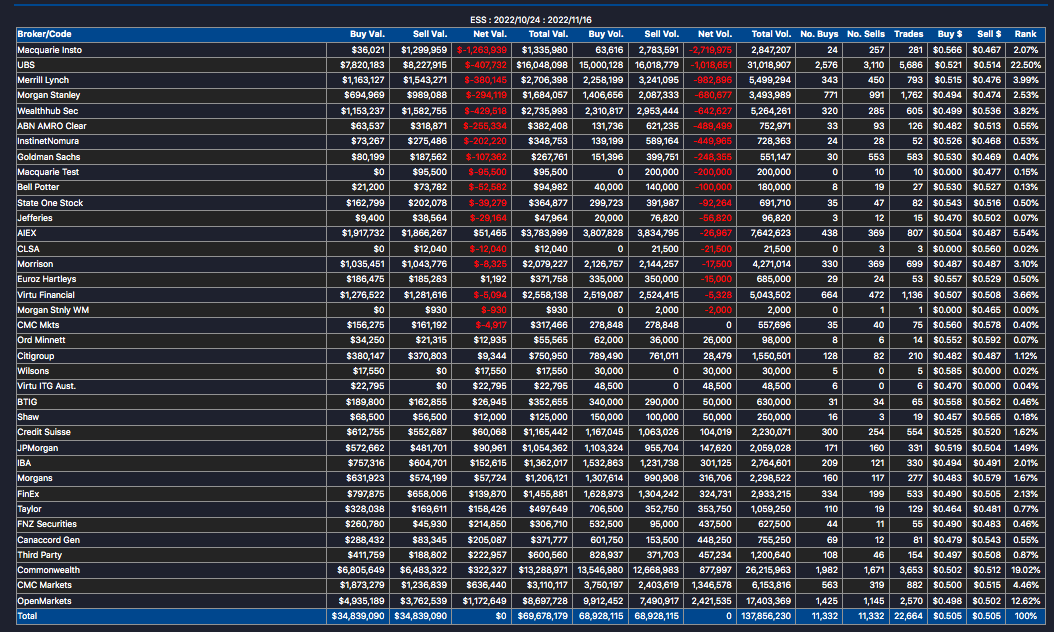The width and height of the screenshot is (1054, 632).
Task: Select the Morgans broker name
Action: [x=35, y=478]
